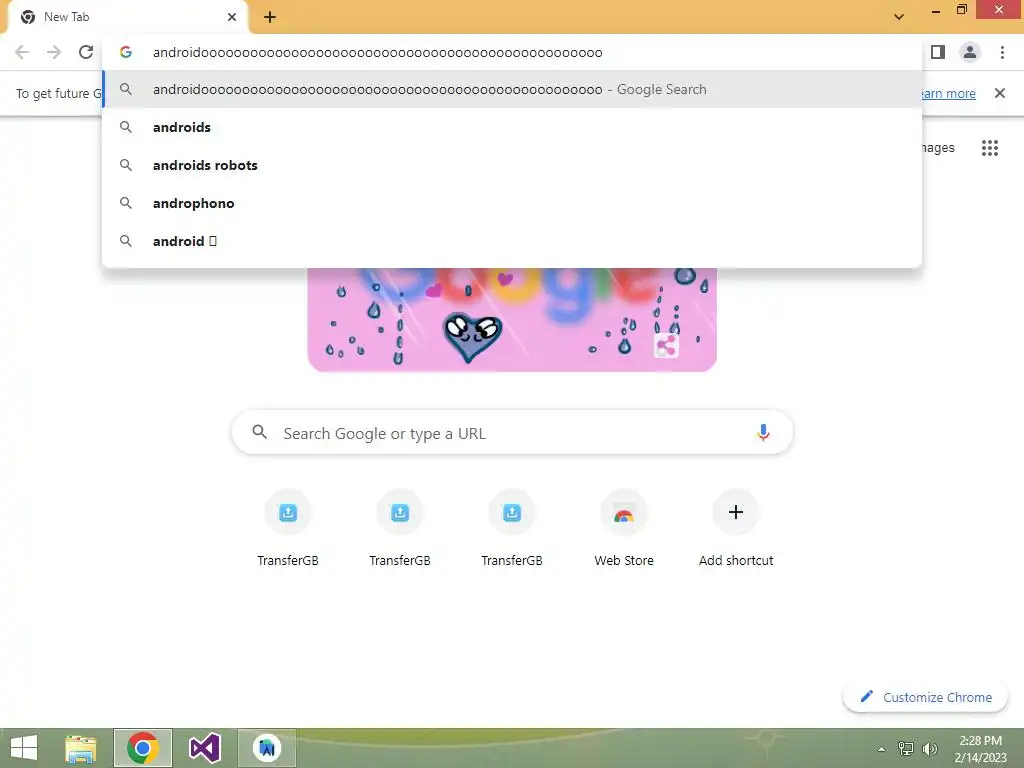Choose the 'androids robots' suggestion
This screenshot has width=1024, height=768.
[512, 165]
